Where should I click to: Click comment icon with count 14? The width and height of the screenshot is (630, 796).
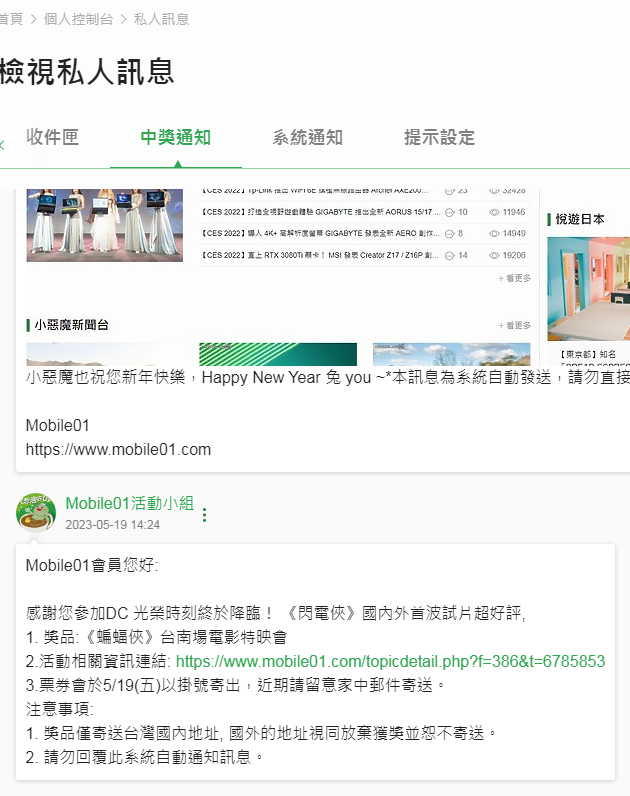pos(450,255)
